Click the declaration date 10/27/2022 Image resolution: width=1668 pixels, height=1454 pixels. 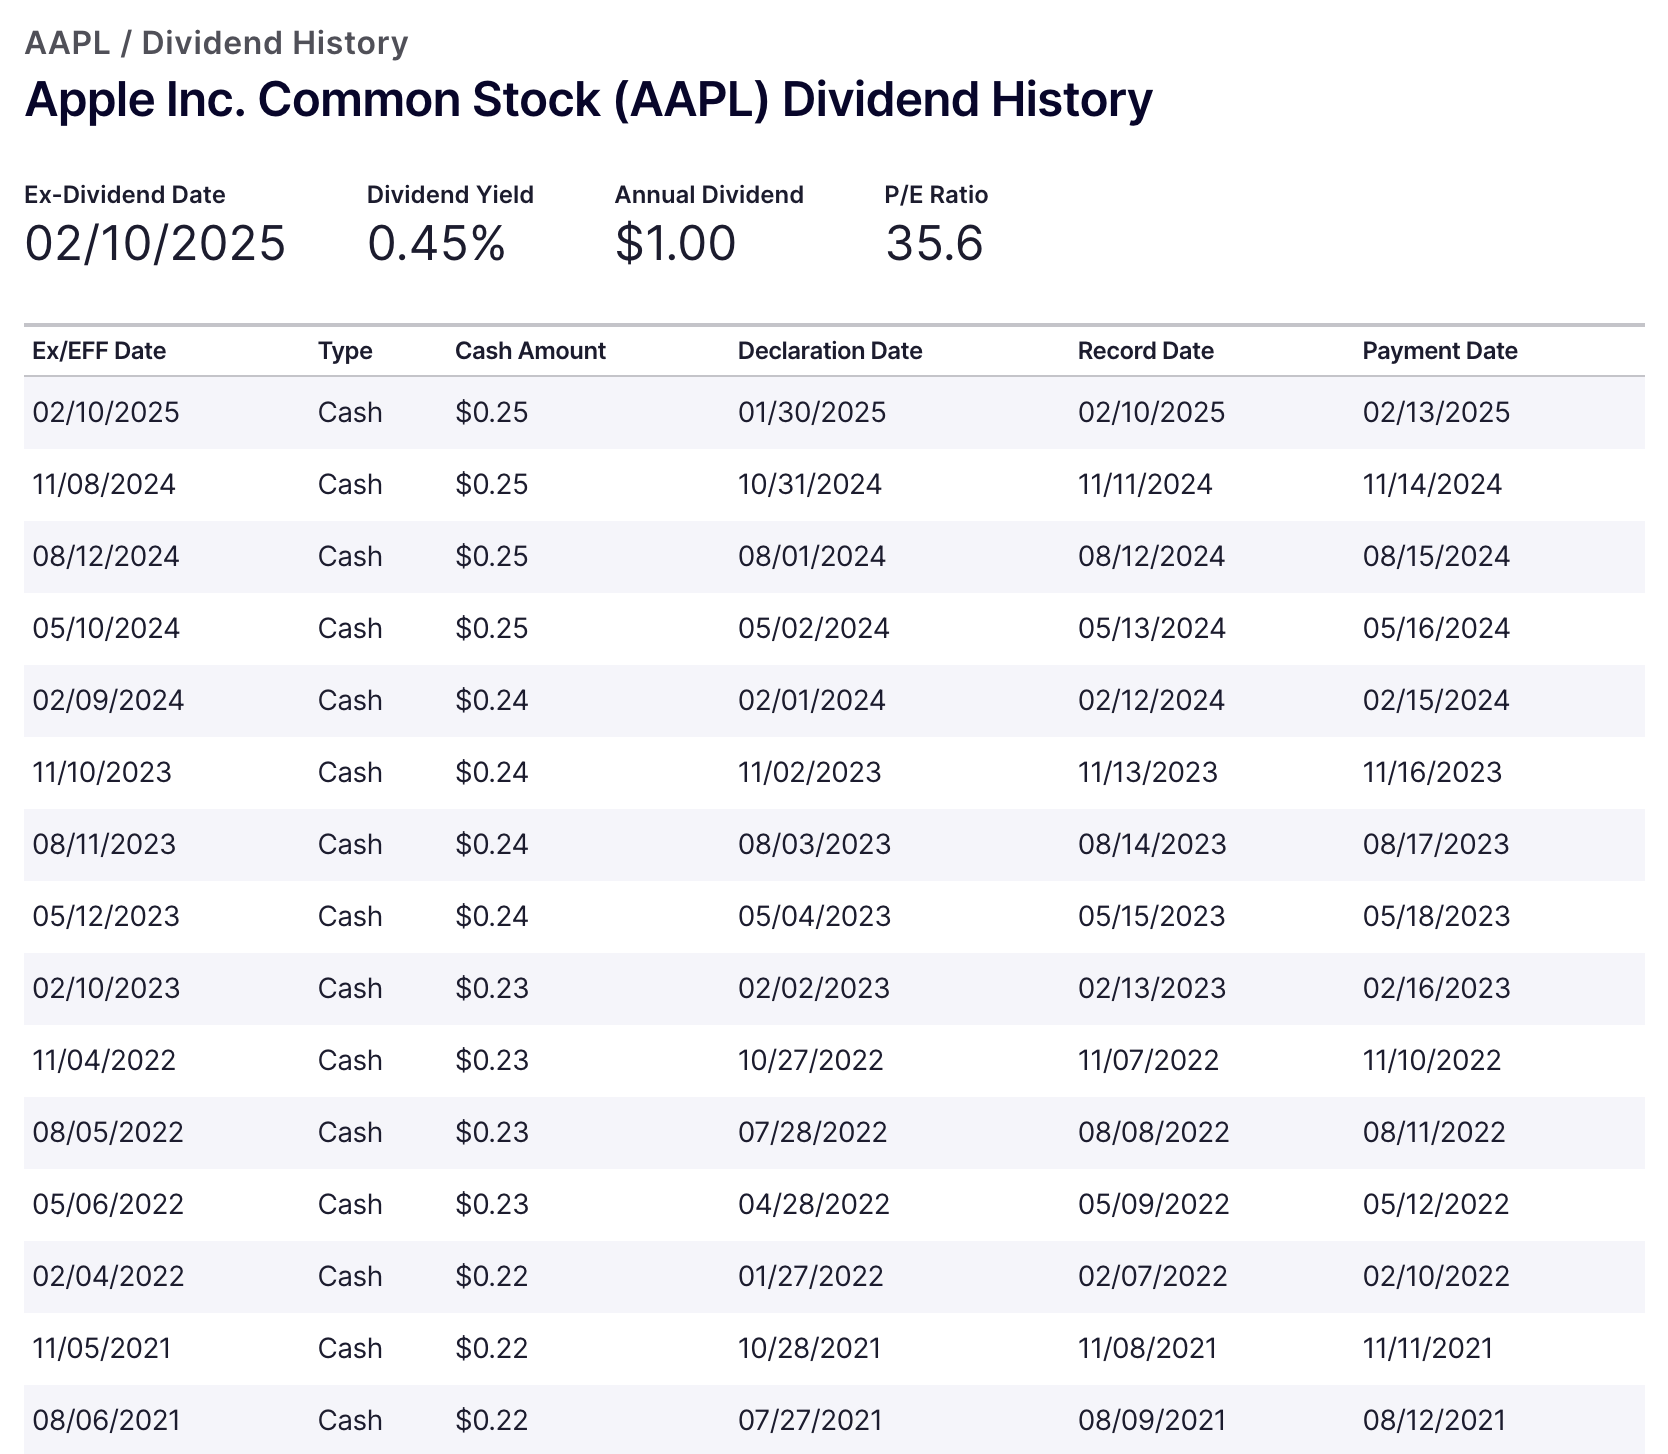811,1061
